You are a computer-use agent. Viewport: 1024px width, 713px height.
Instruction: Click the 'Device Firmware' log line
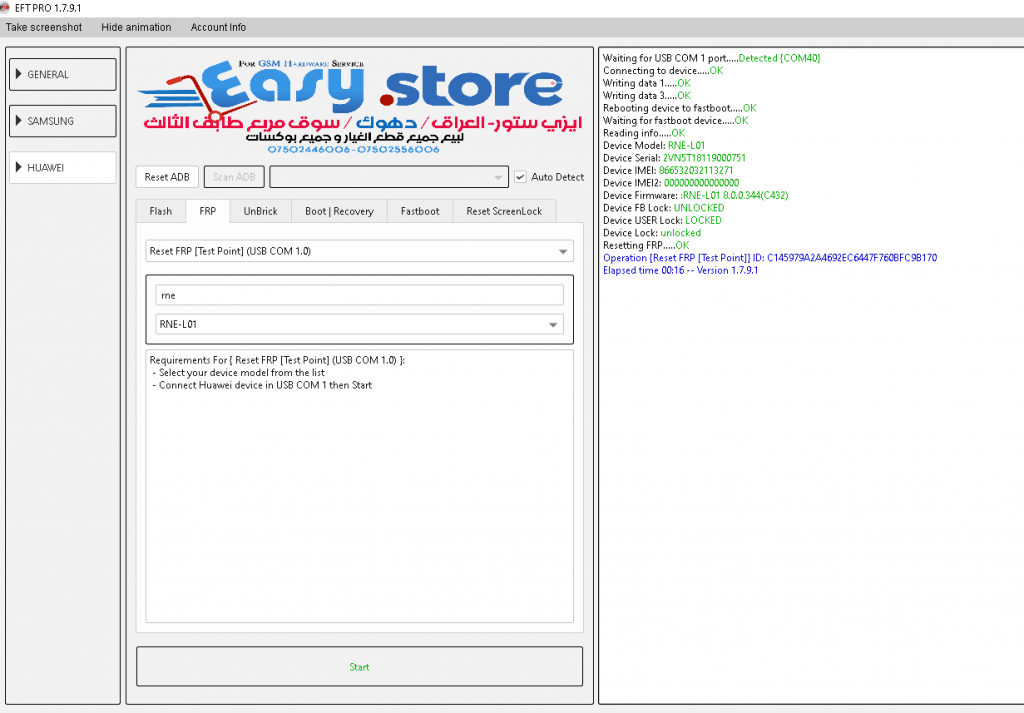point(696,195)
